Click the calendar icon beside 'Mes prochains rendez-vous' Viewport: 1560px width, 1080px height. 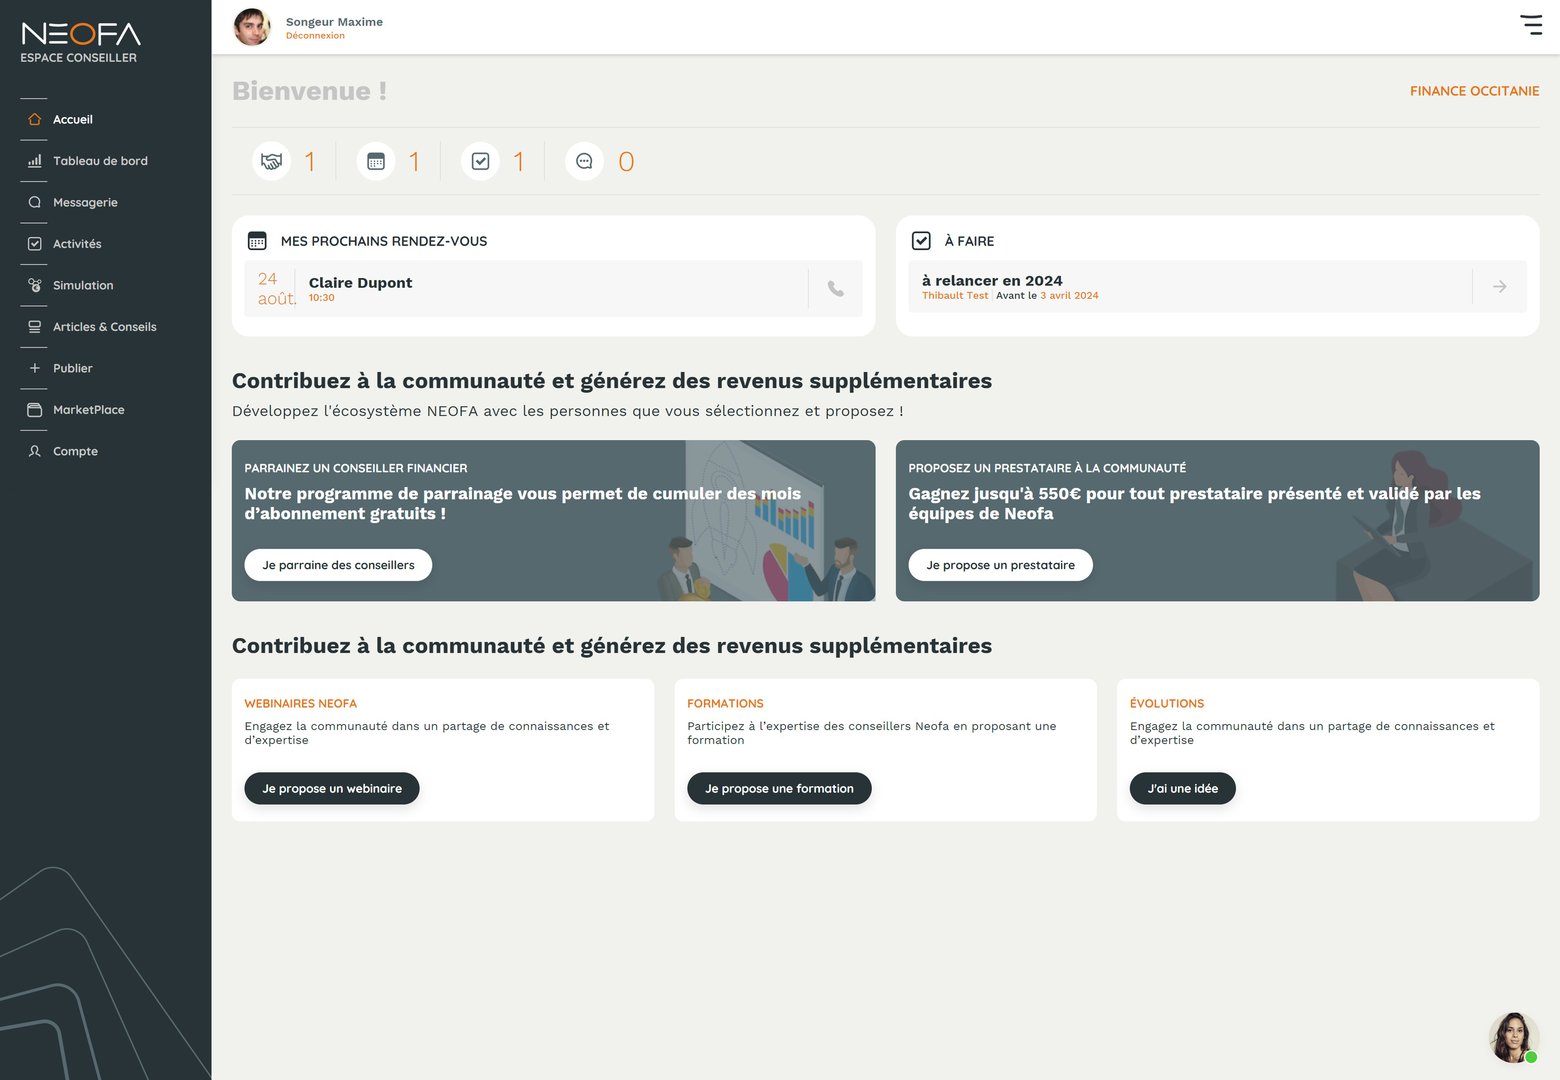point(257,241)
